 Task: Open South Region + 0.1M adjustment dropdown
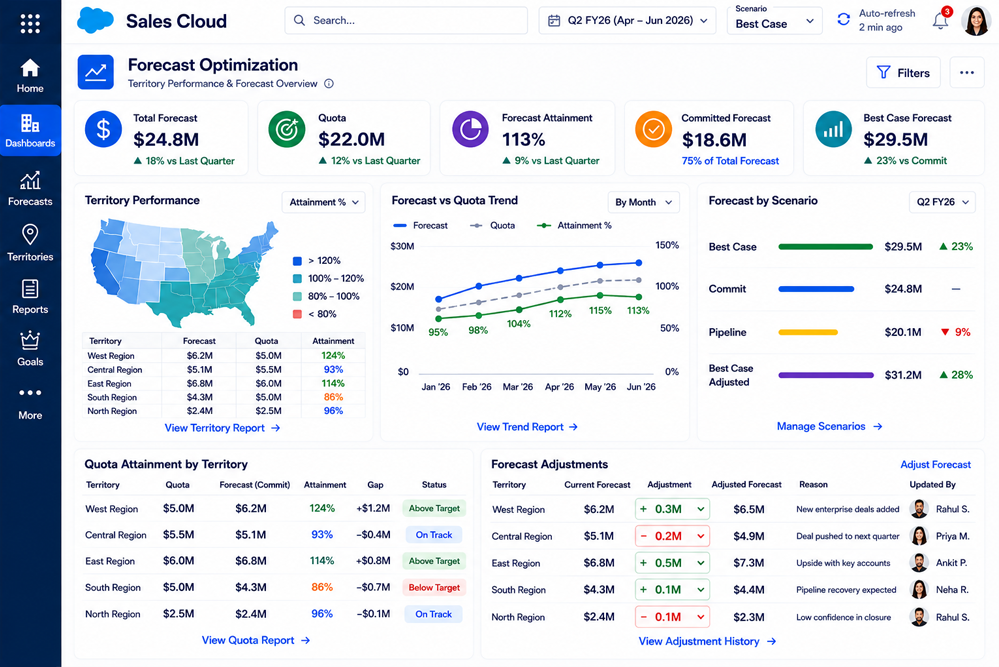coord(672,590)
